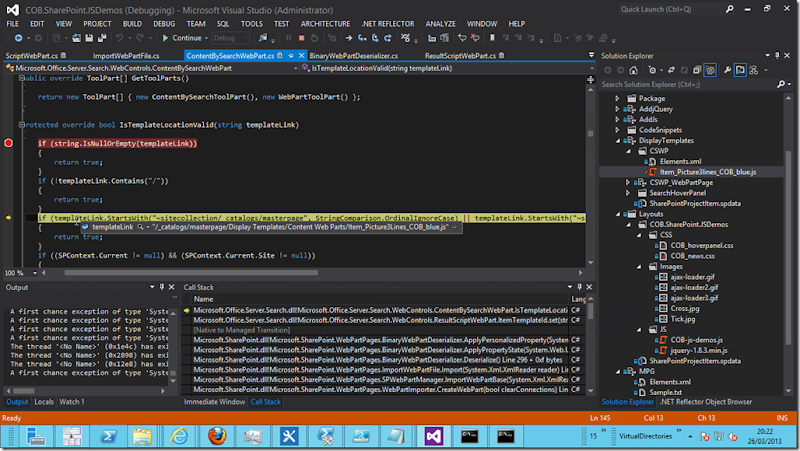The height and width of the screenshot is (451, 800).
Task: Toggle Preview Selected Items in Solution Explorer
Action: 740,69
